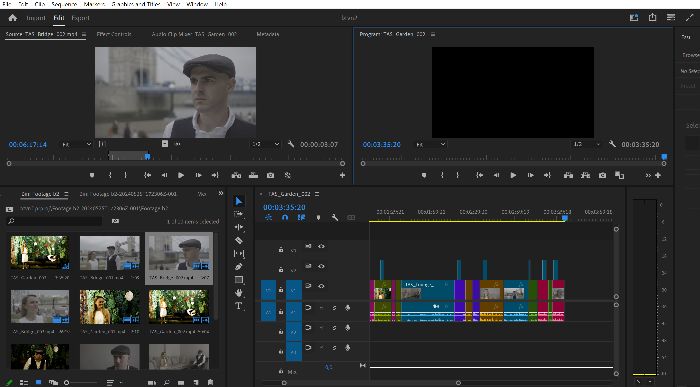This screenshot has width=700, height=387.
Task: Create a new bin in project panel
Action: pyautogui.click(x=181, y=383)
